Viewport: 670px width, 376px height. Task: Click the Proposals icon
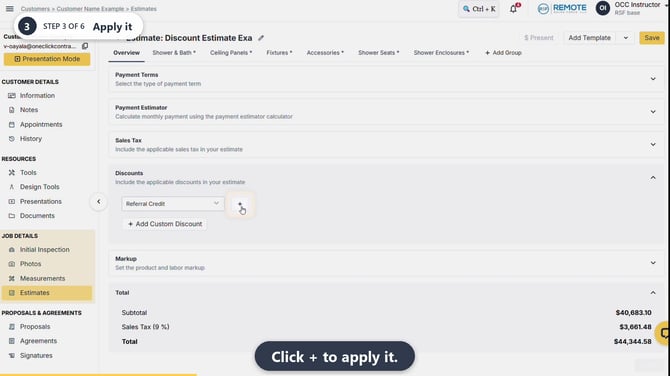[12, 327]
